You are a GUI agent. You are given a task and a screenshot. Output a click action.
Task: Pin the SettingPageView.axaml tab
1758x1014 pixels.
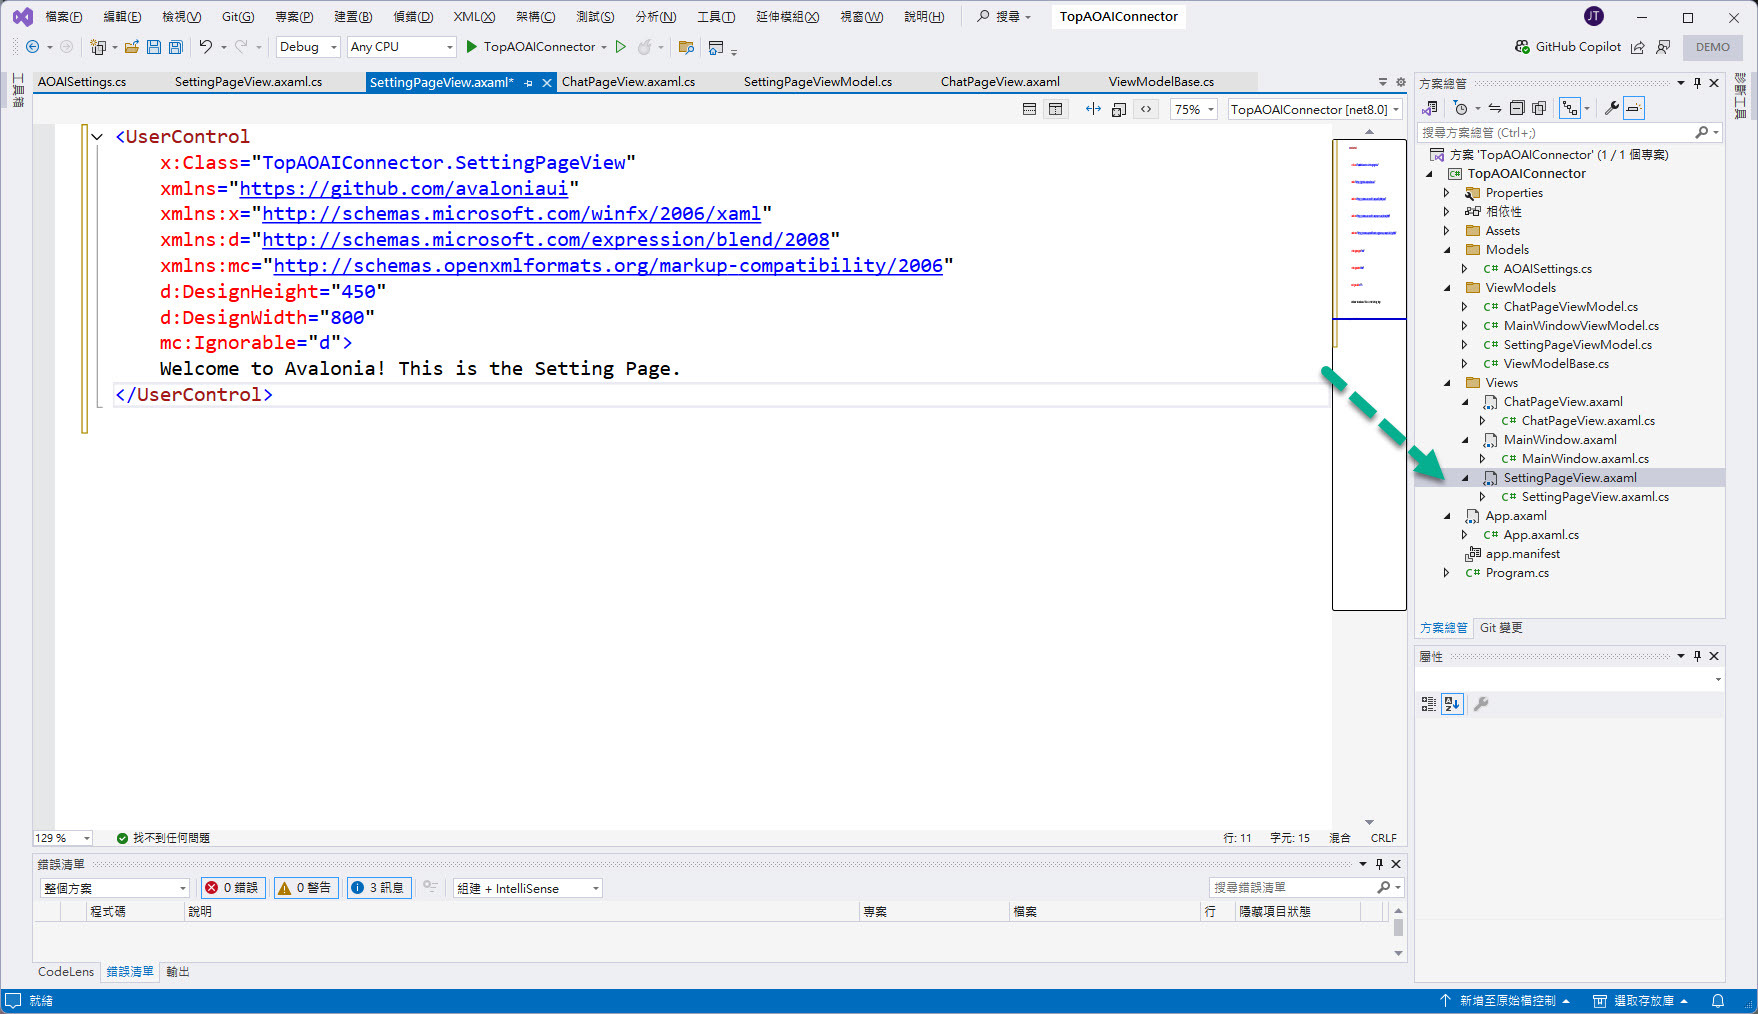pyautogui.click(x=528, y=83)
